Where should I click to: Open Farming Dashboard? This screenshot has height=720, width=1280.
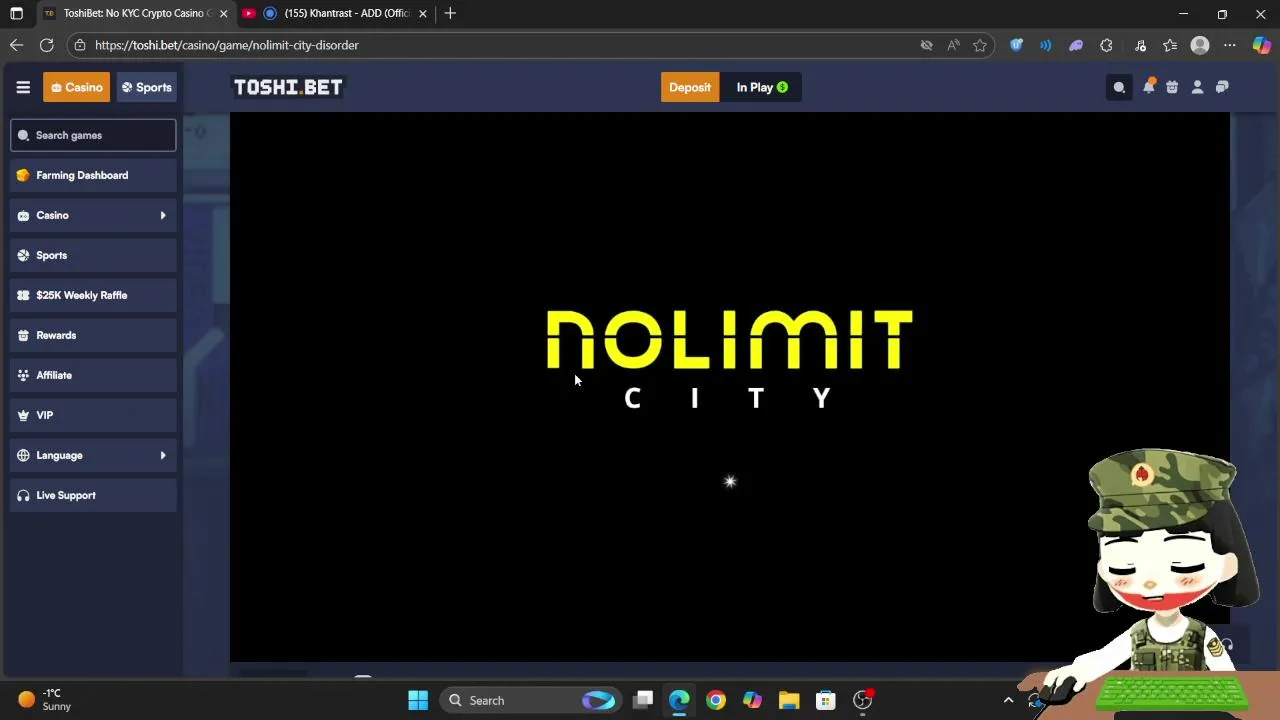pyautogui.click(x=93, y=175)
